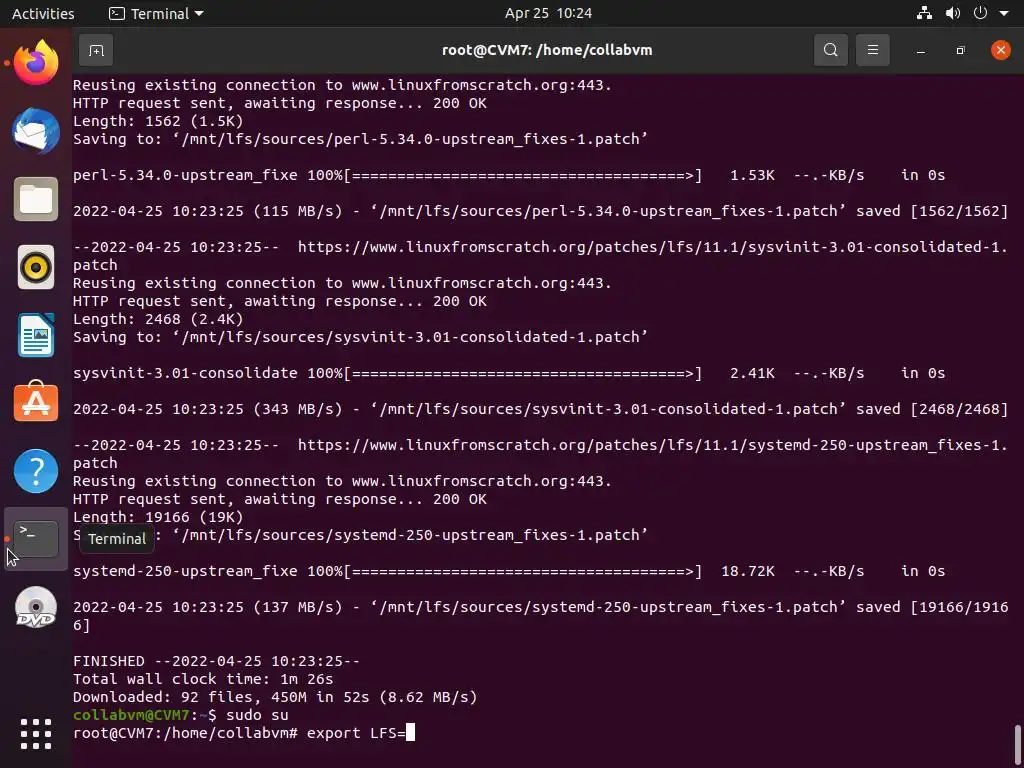The height and width of the screenshot is (768, 1024).
Task: Select the Terminal icon in the dock
Action: coord(36,539)
